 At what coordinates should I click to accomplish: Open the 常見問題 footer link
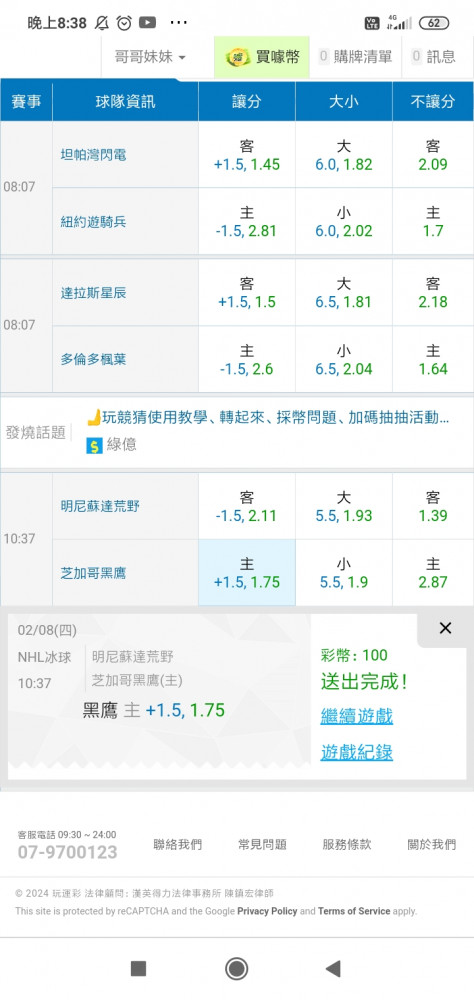pyautogui.click(x=262, y=844)
